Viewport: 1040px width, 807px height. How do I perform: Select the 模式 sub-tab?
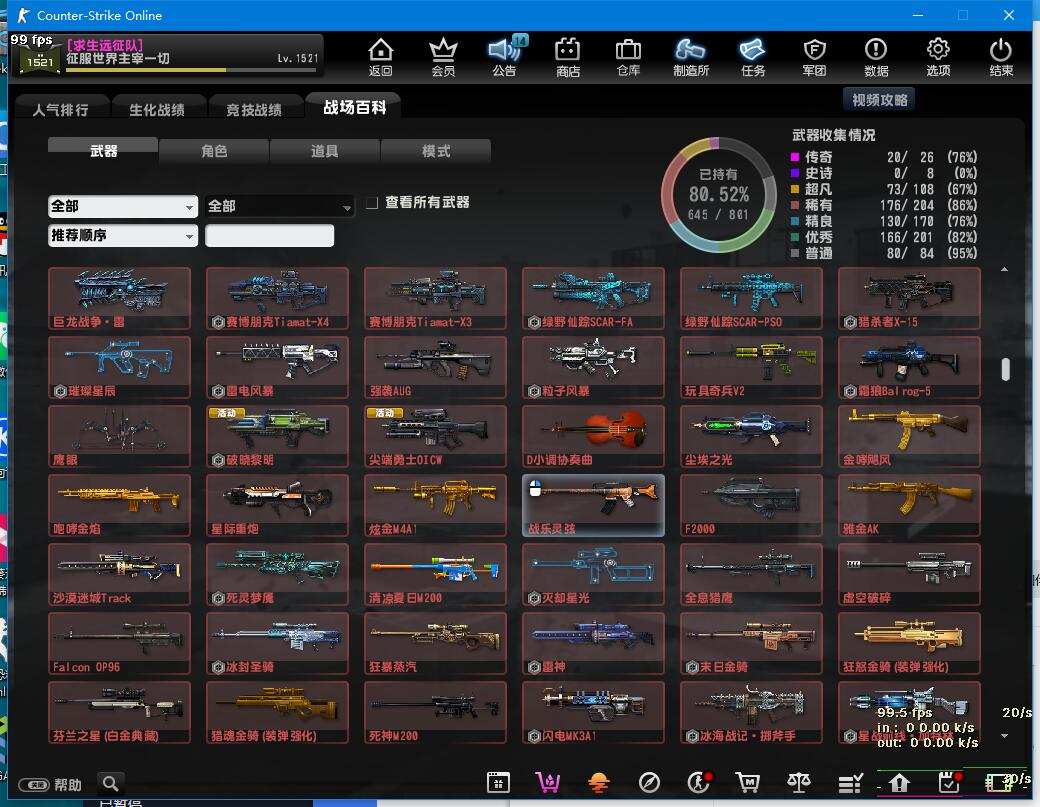436,151
